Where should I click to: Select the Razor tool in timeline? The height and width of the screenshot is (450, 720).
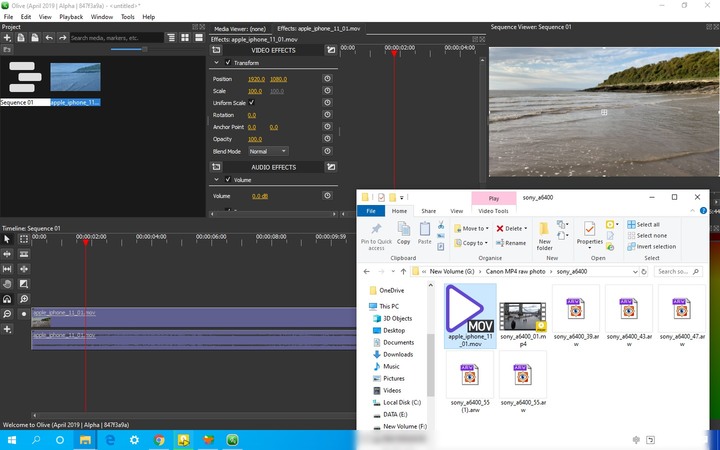[x=23, y=254]
